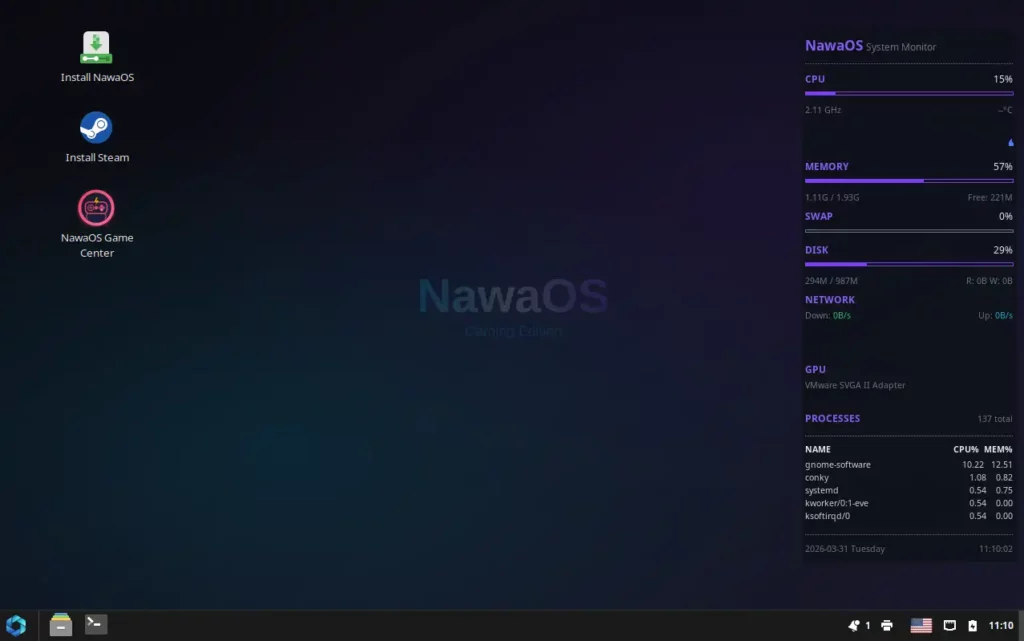Click the CPU usage progress bar

[x=909, y=92]
